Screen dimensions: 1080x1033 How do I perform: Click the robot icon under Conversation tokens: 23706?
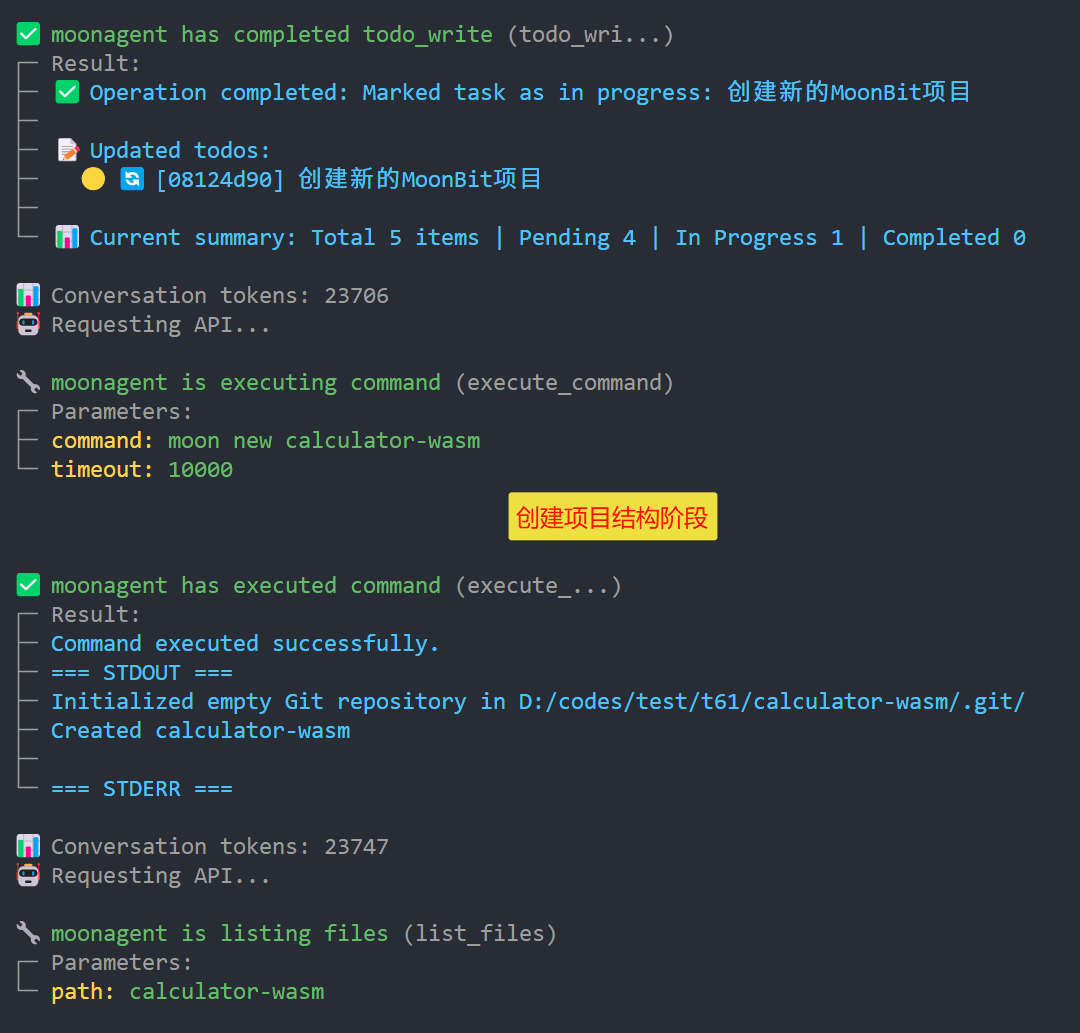(28, 325)
